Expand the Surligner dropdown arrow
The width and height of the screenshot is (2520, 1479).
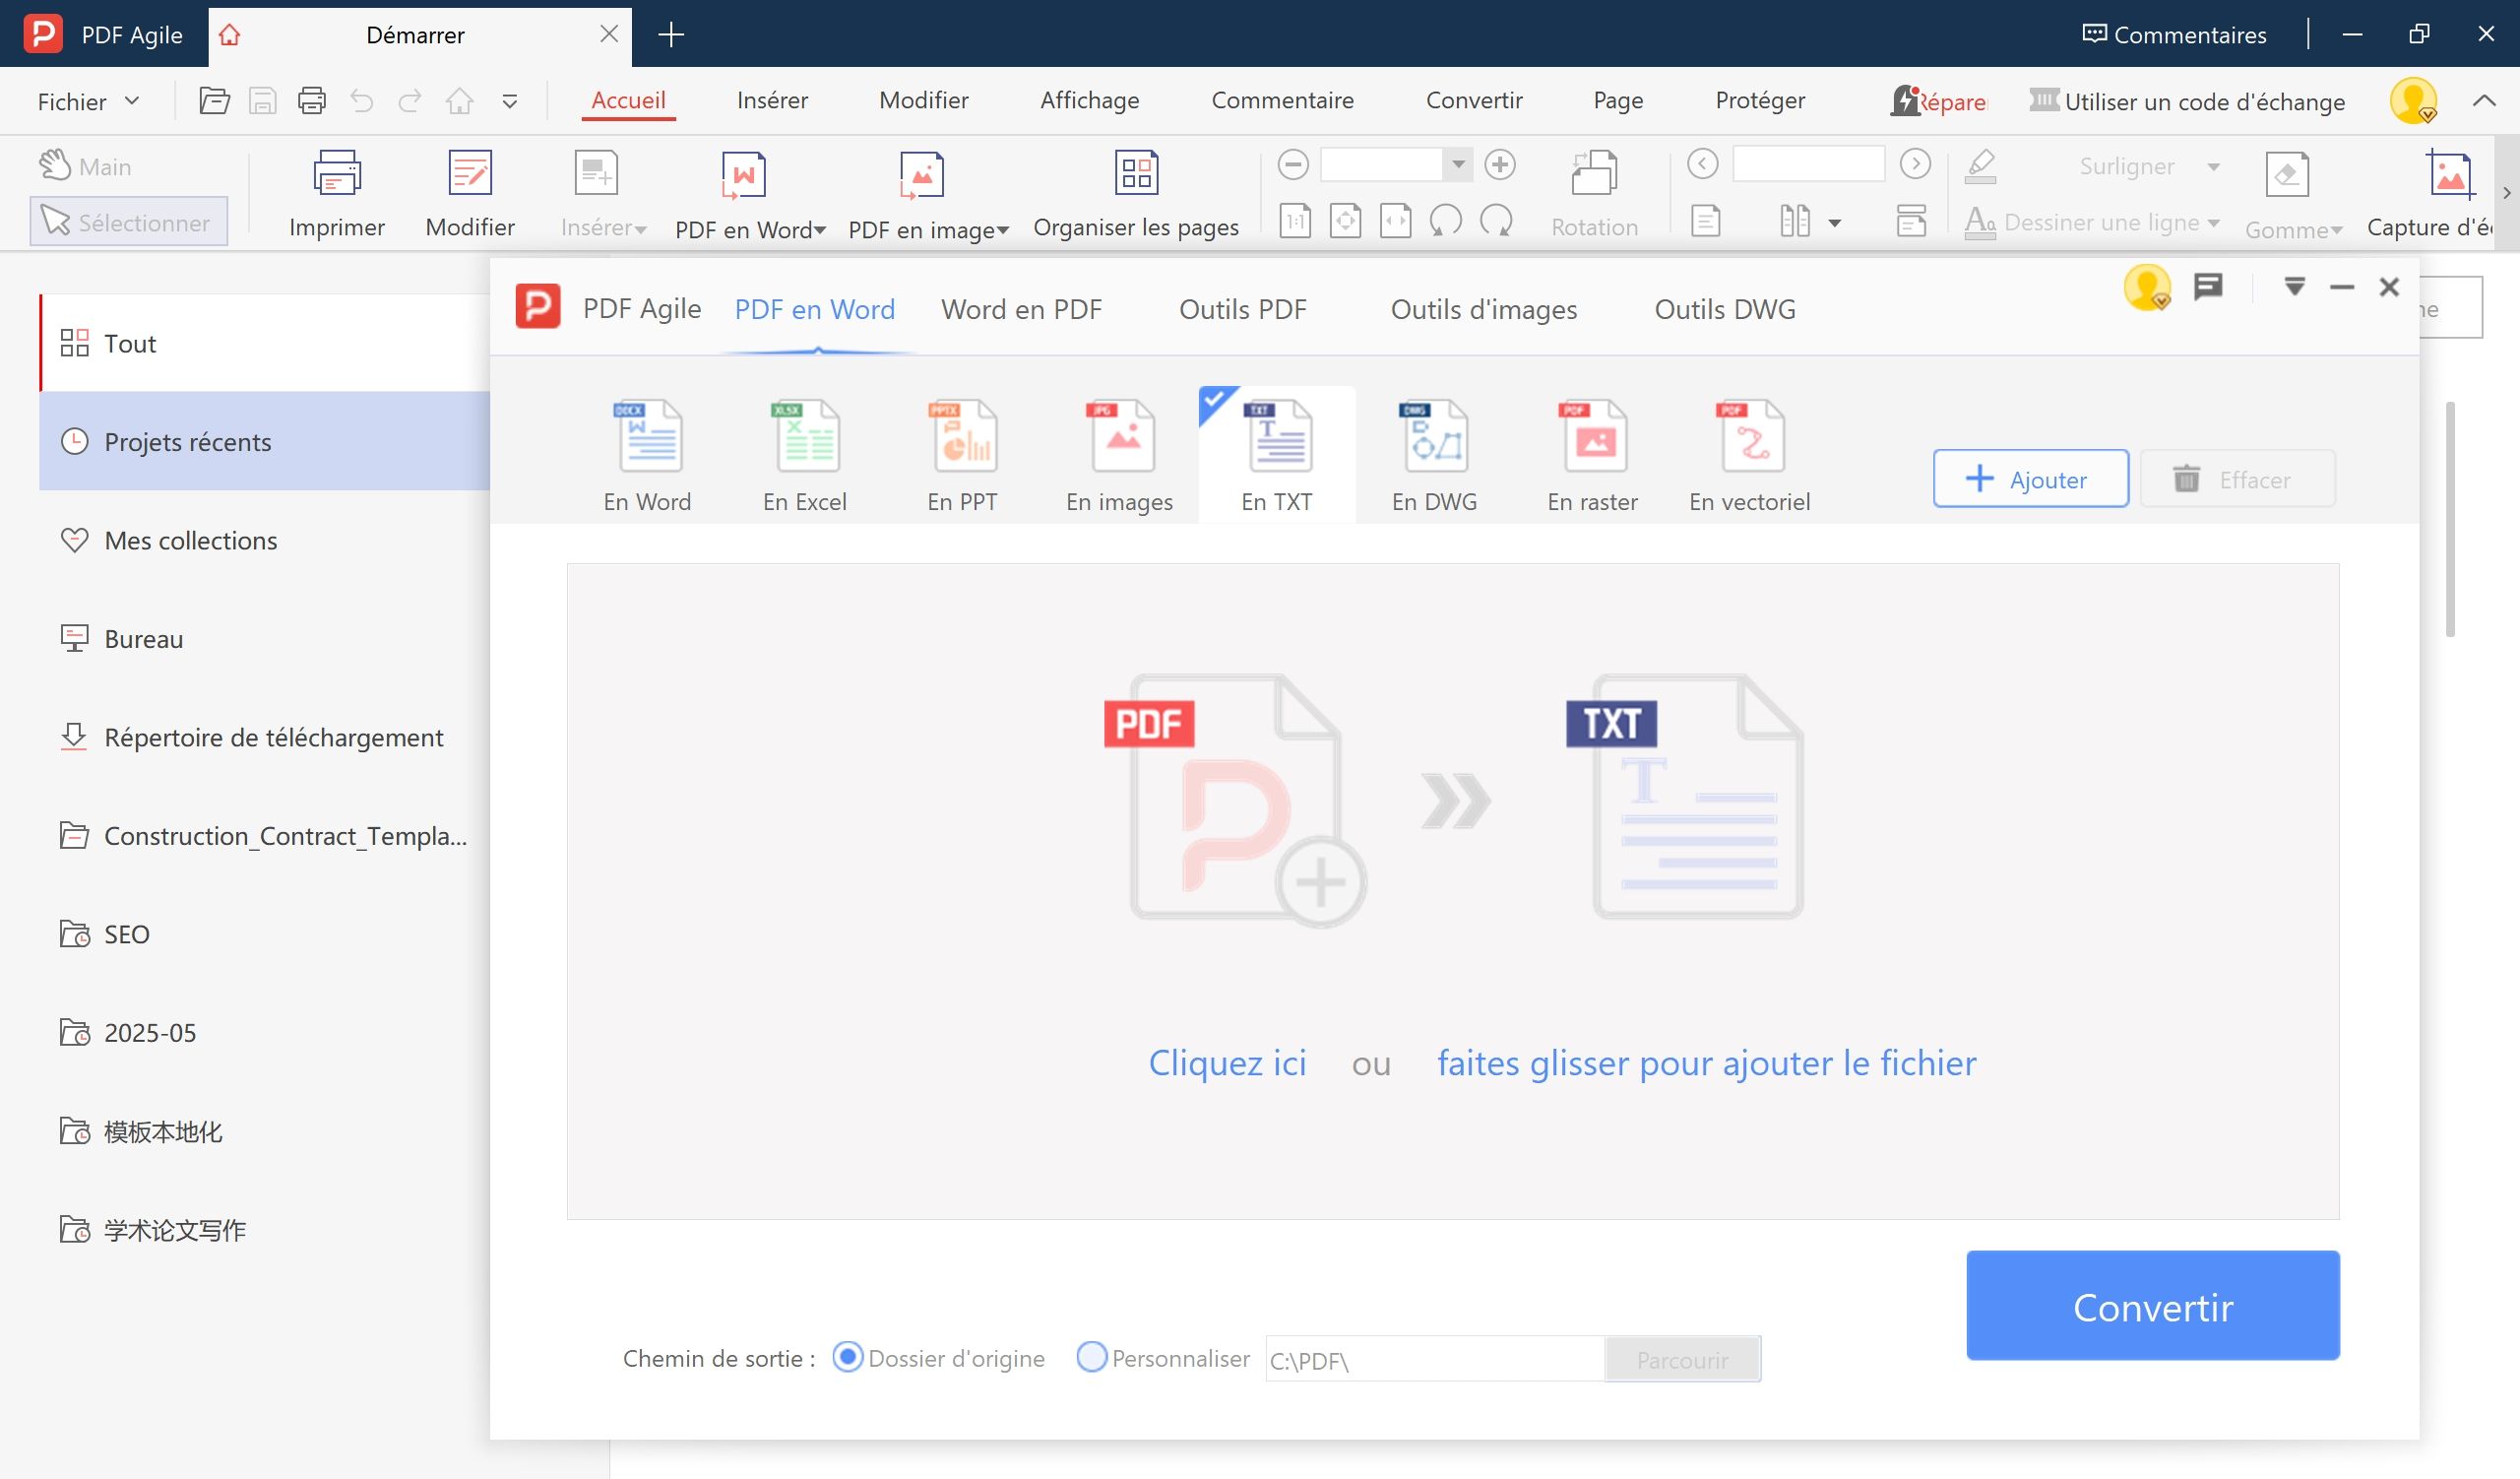(2214, 166)
